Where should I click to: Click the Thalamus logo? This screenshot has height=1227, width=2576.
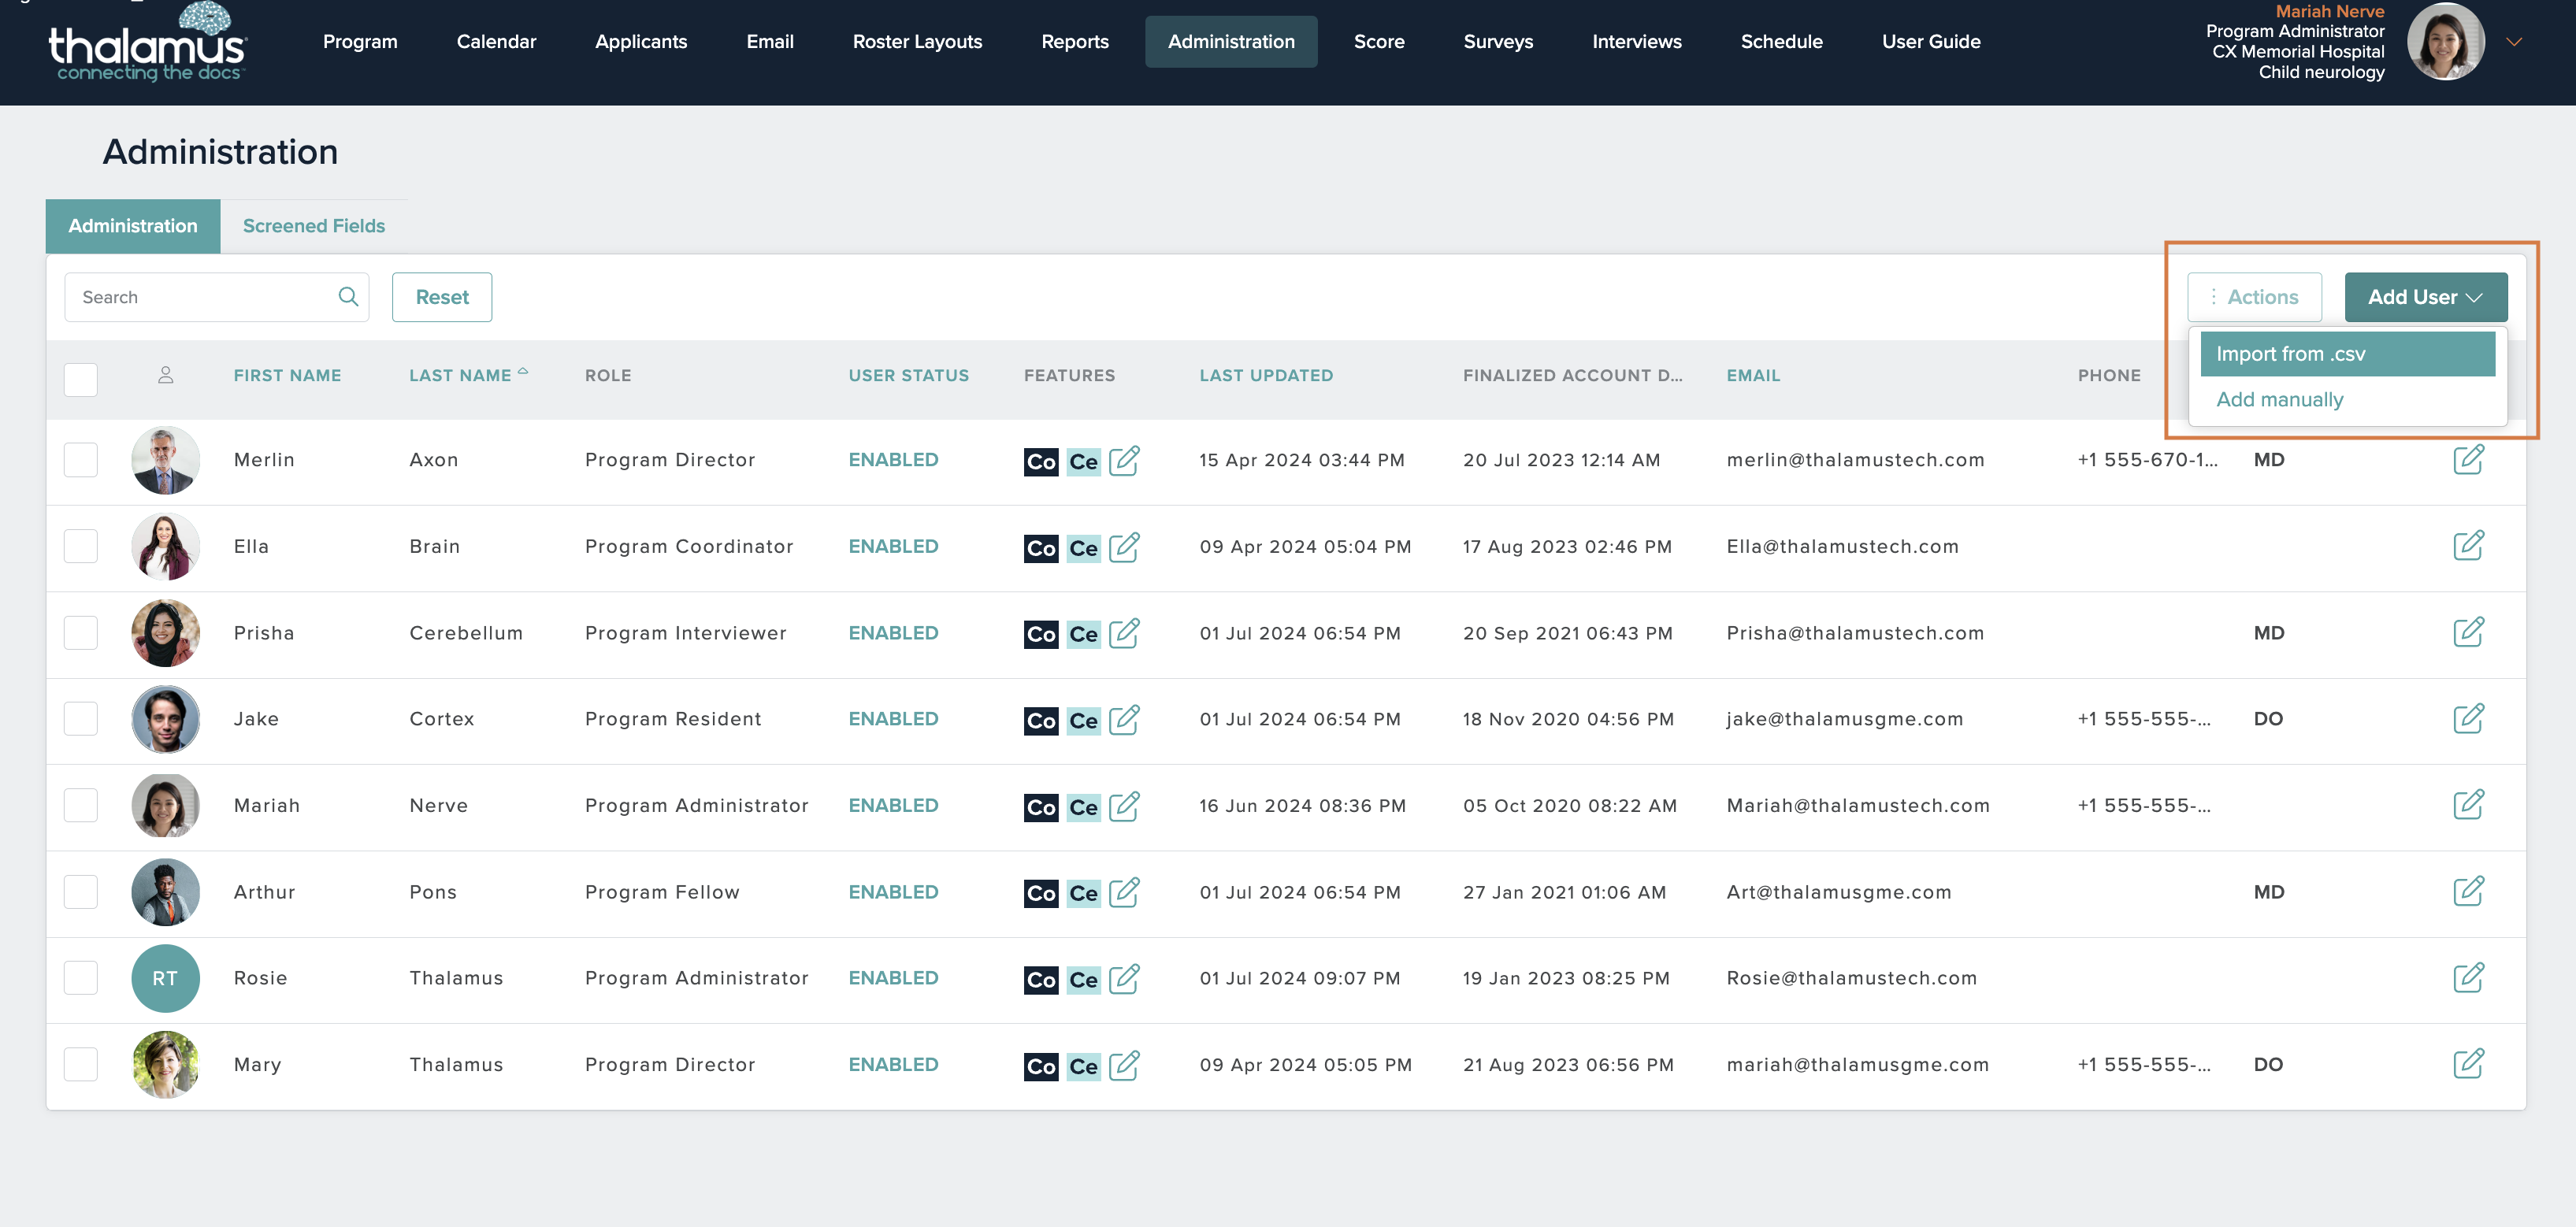[x=148, y=42]
